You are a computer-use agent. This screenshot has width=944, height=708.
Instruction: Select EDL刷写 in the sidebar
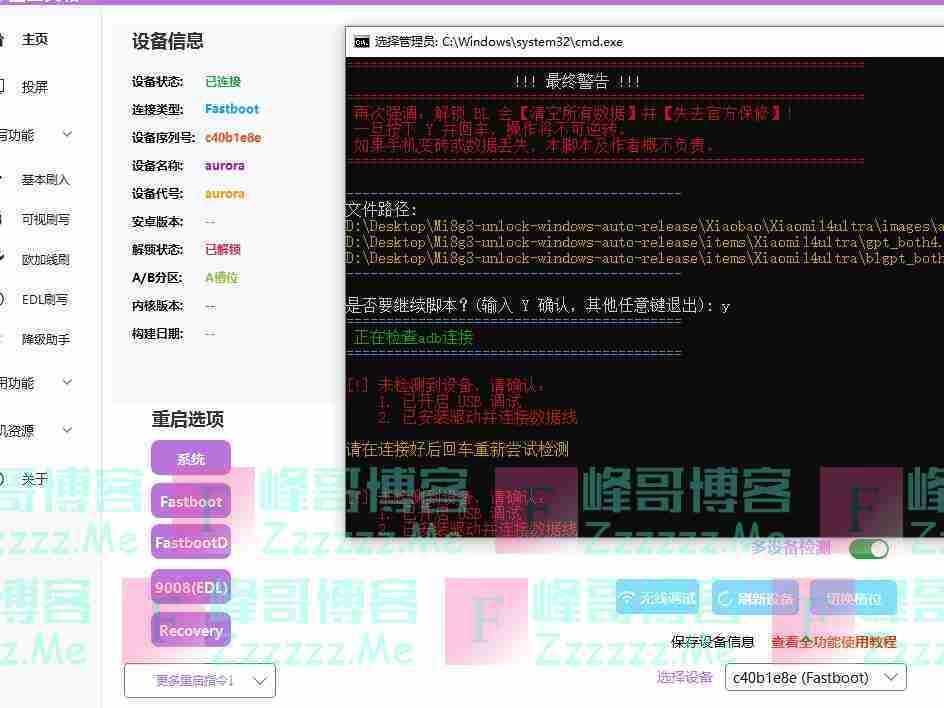pos(45,299)
